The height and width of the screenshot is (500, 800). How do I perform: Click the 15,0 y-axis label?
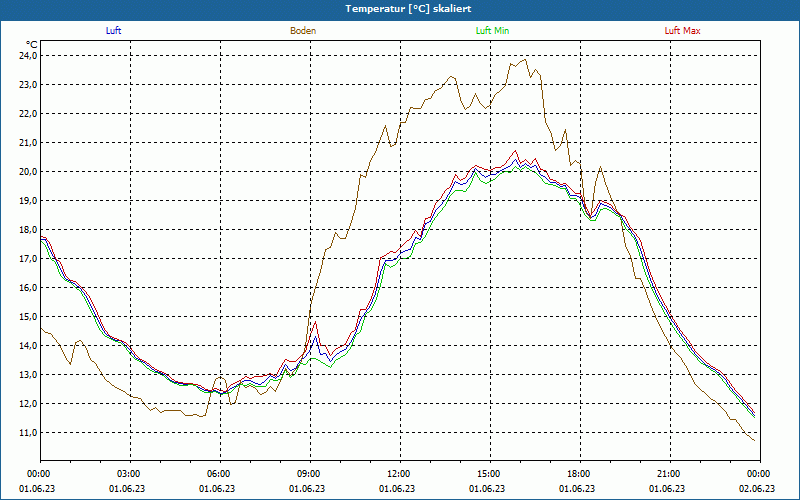coord(29,317)
